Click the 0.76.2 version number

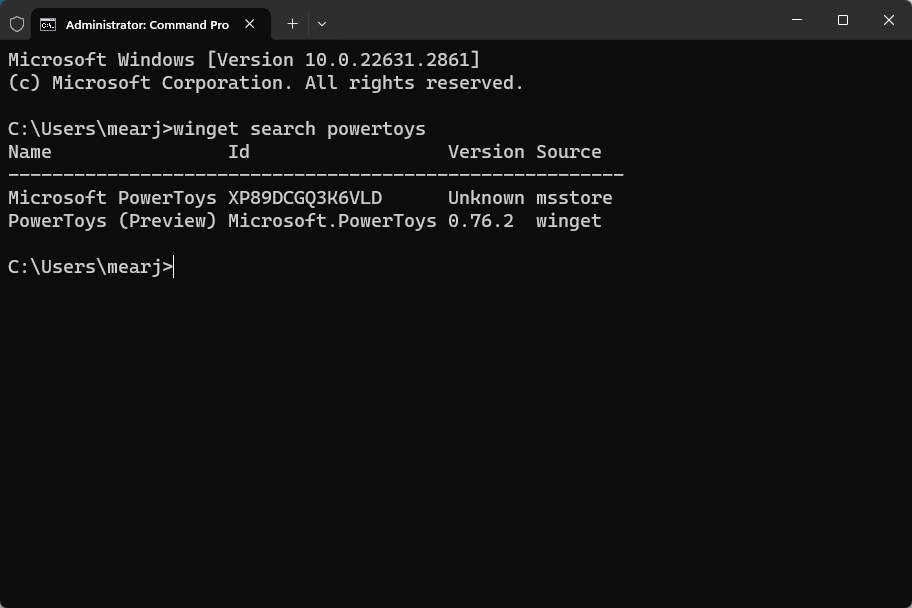click(x=480, y=221)
